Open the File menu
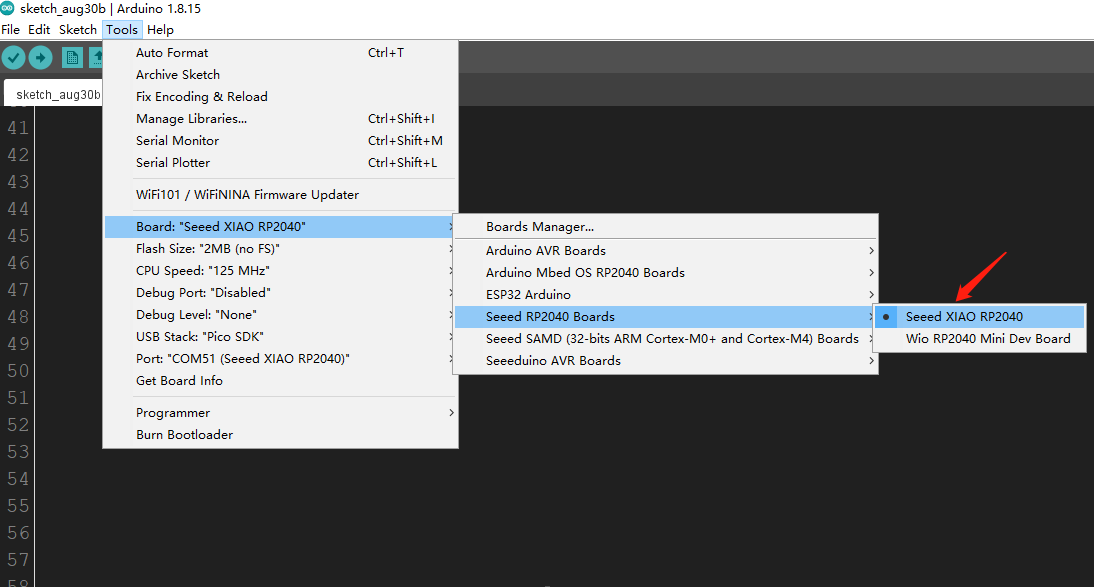The height and width of the screenshot is (587, 1094). [10, 29]
